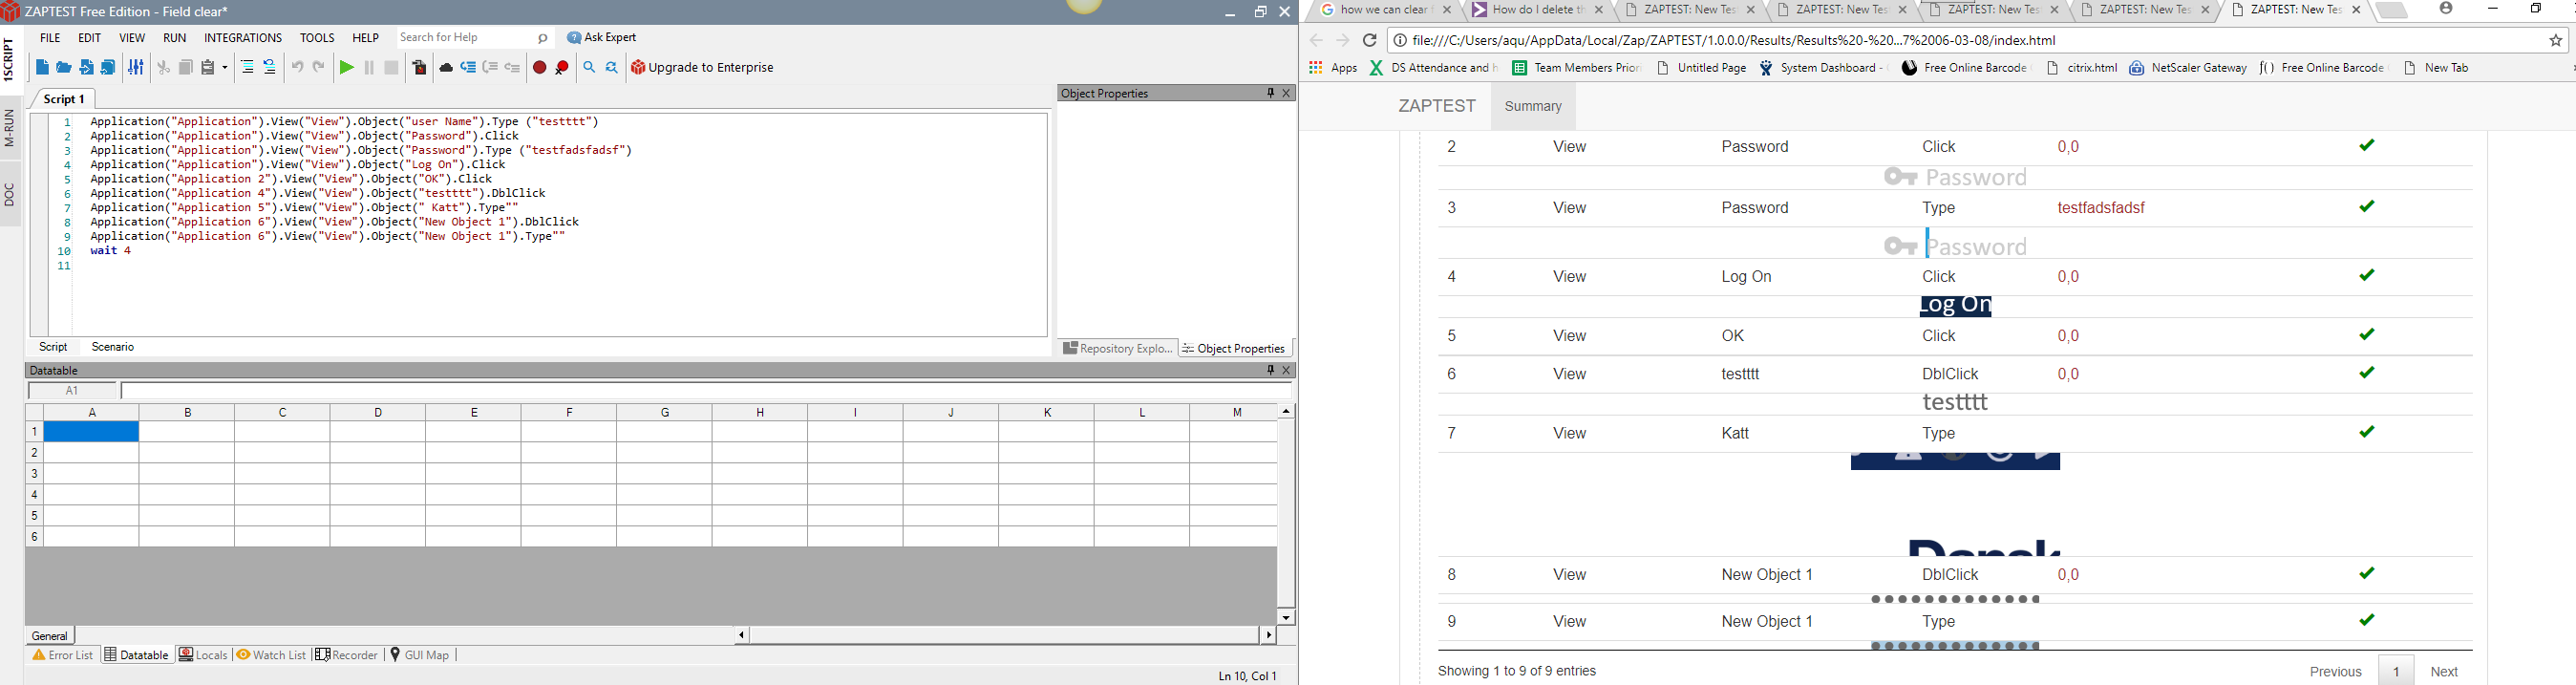Open the RUN menu
2576x685 pixels.
pos(175,38)
